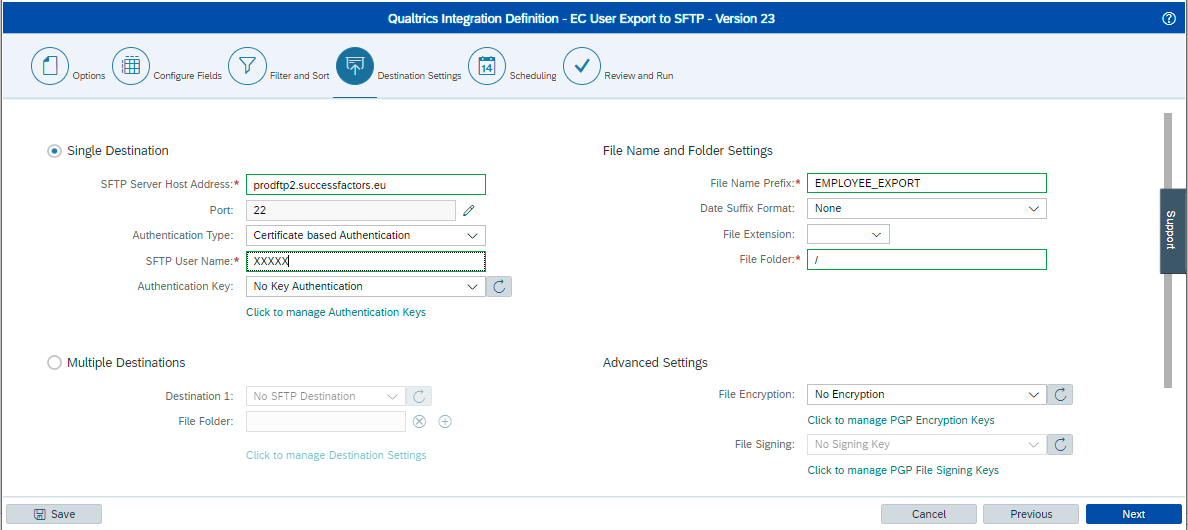
Task: Open Click to manage Authentication Keys link
Action: coord(336,312)
